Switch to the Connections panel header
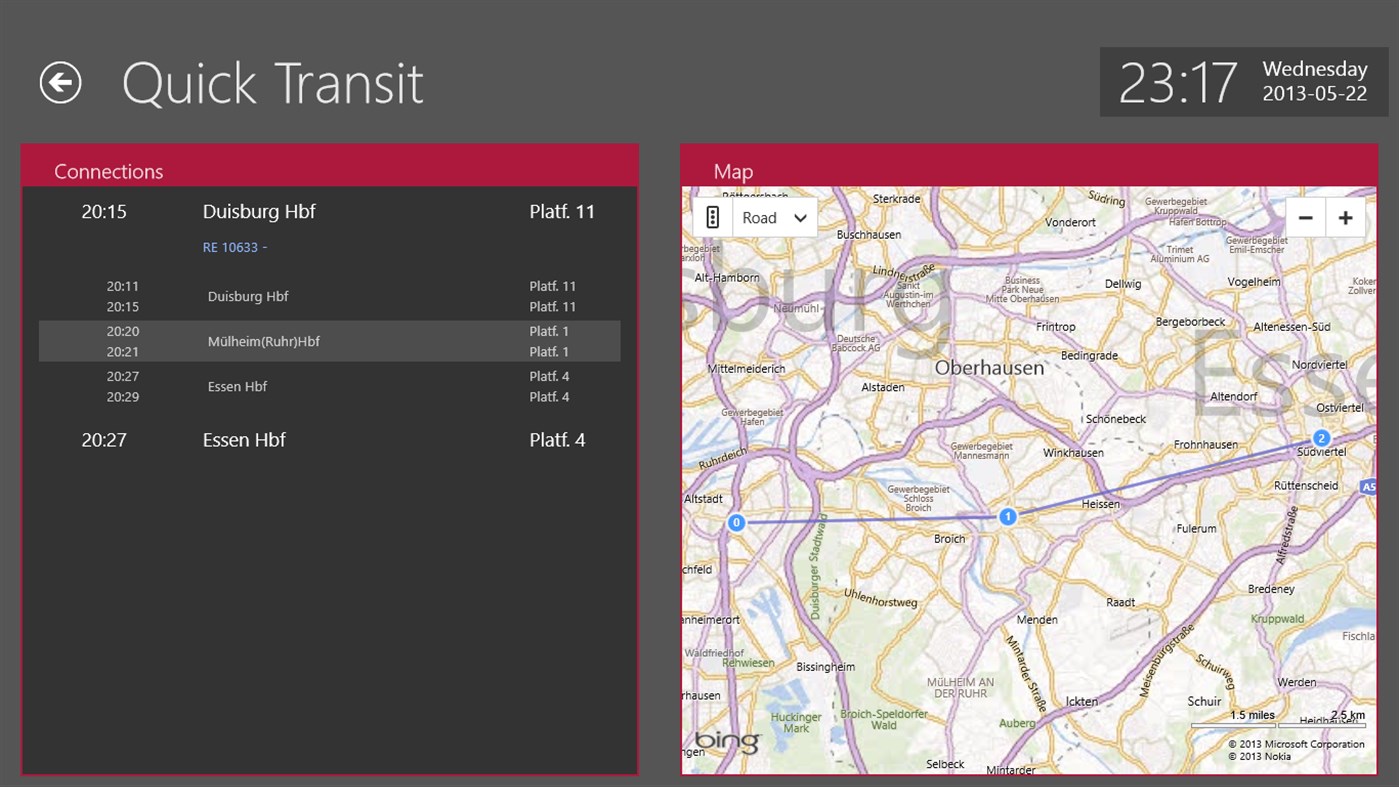 (x=108, y=171)
